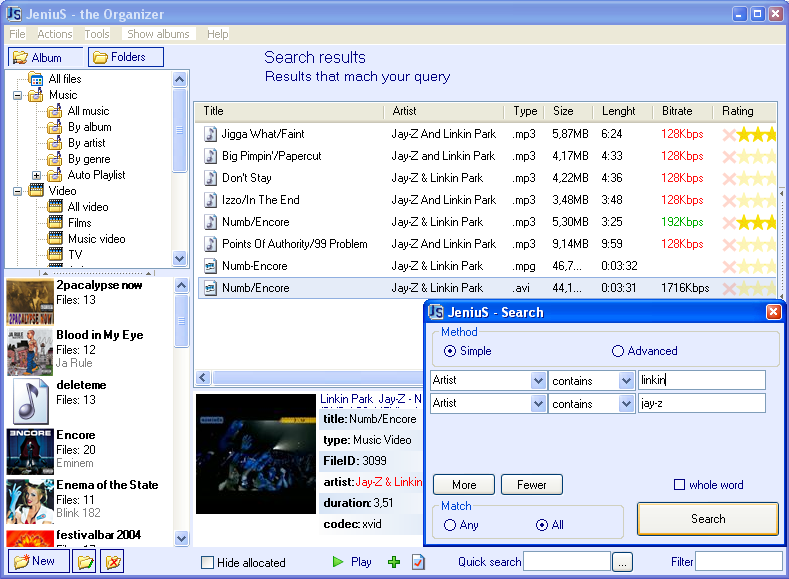Click the green Play arrow icon
789x579 pixels.
pos(338,561)
